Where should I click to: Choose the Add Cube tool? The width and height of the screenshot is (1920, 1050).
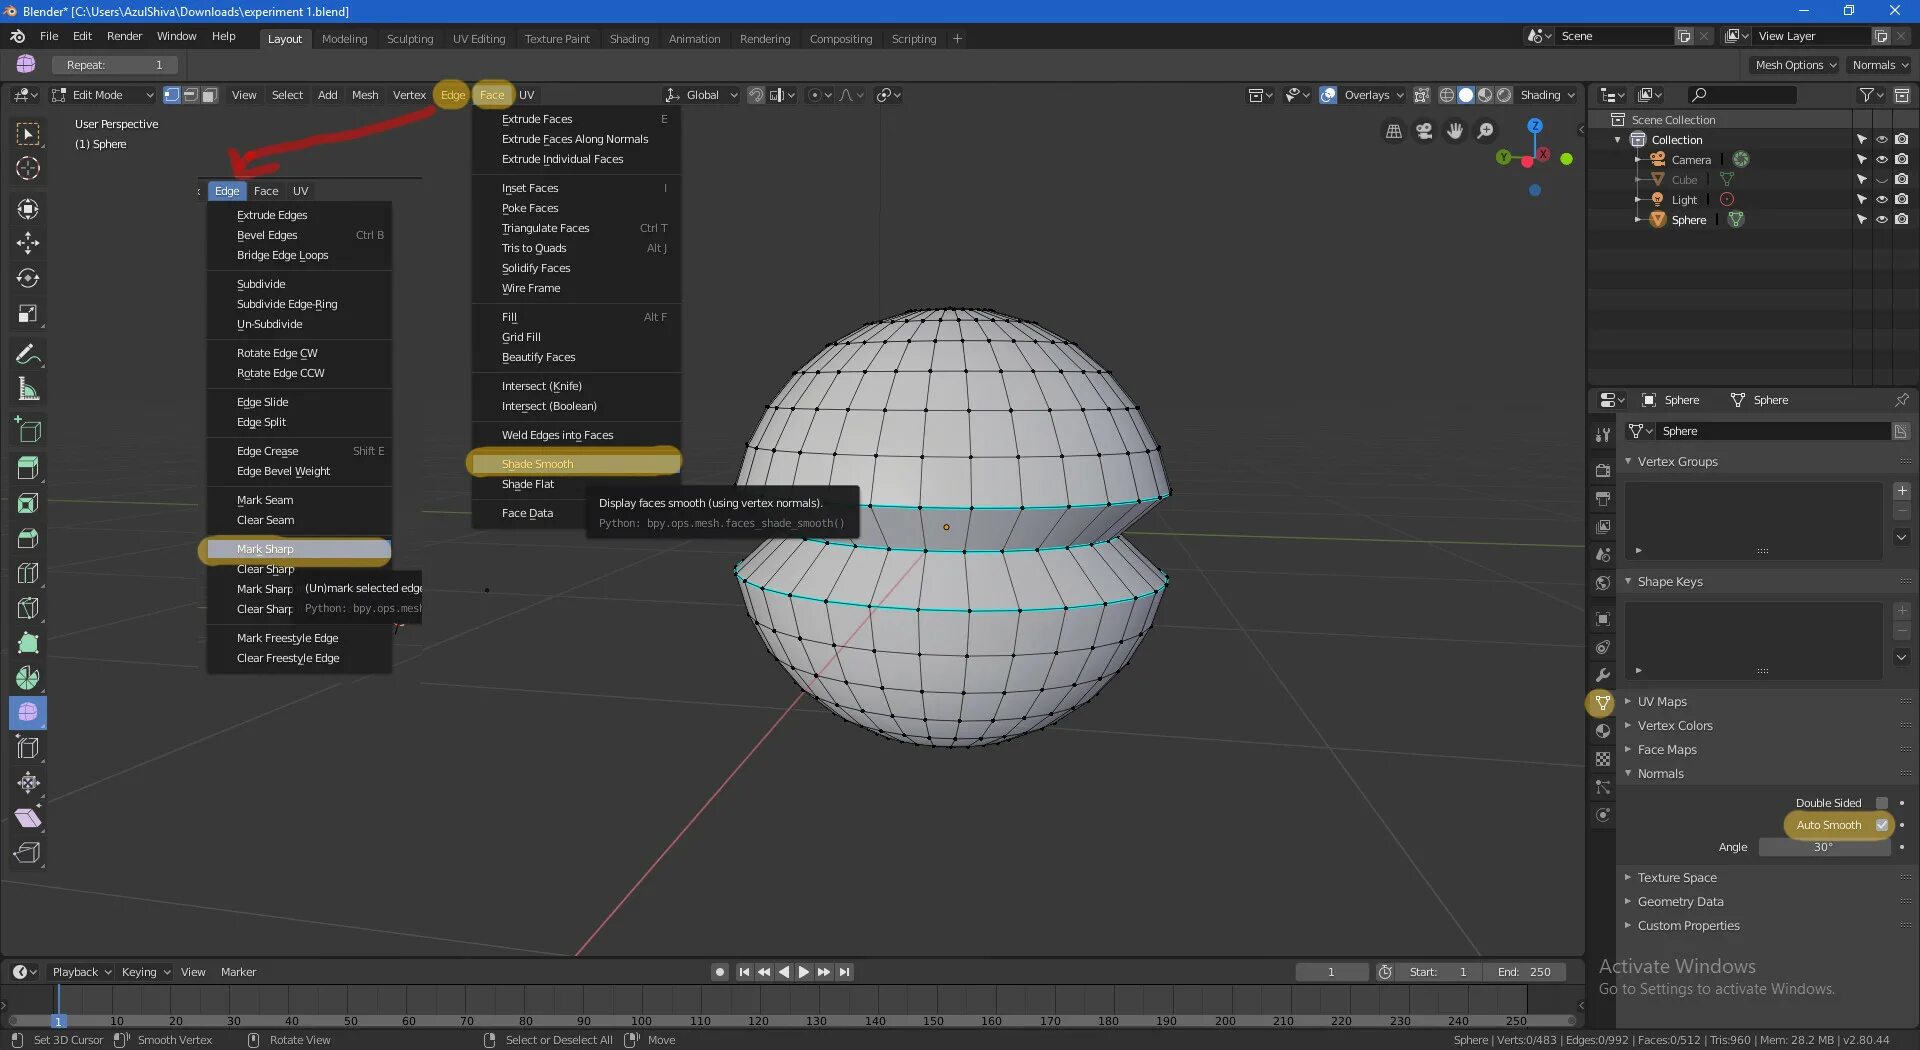pos(28,430)
